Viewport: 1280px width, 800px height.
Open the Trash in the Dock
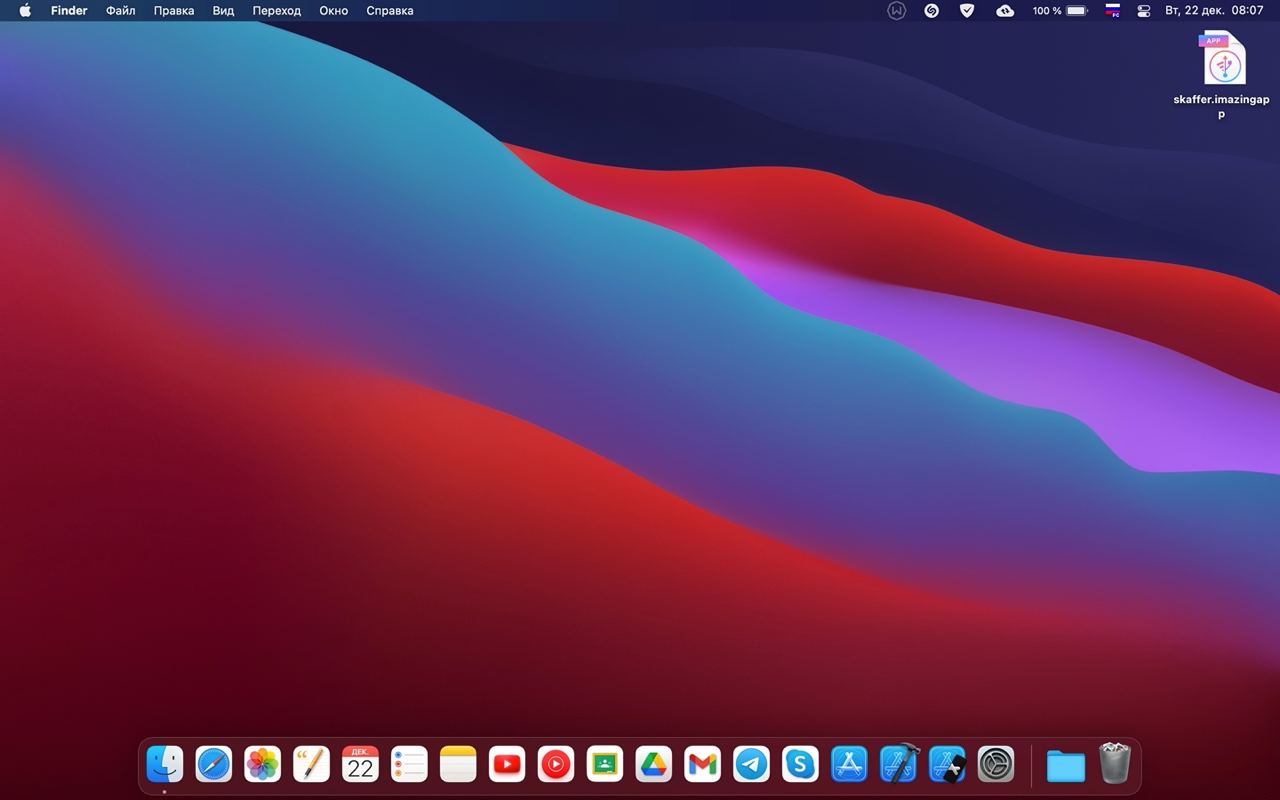click(1114, 763)
